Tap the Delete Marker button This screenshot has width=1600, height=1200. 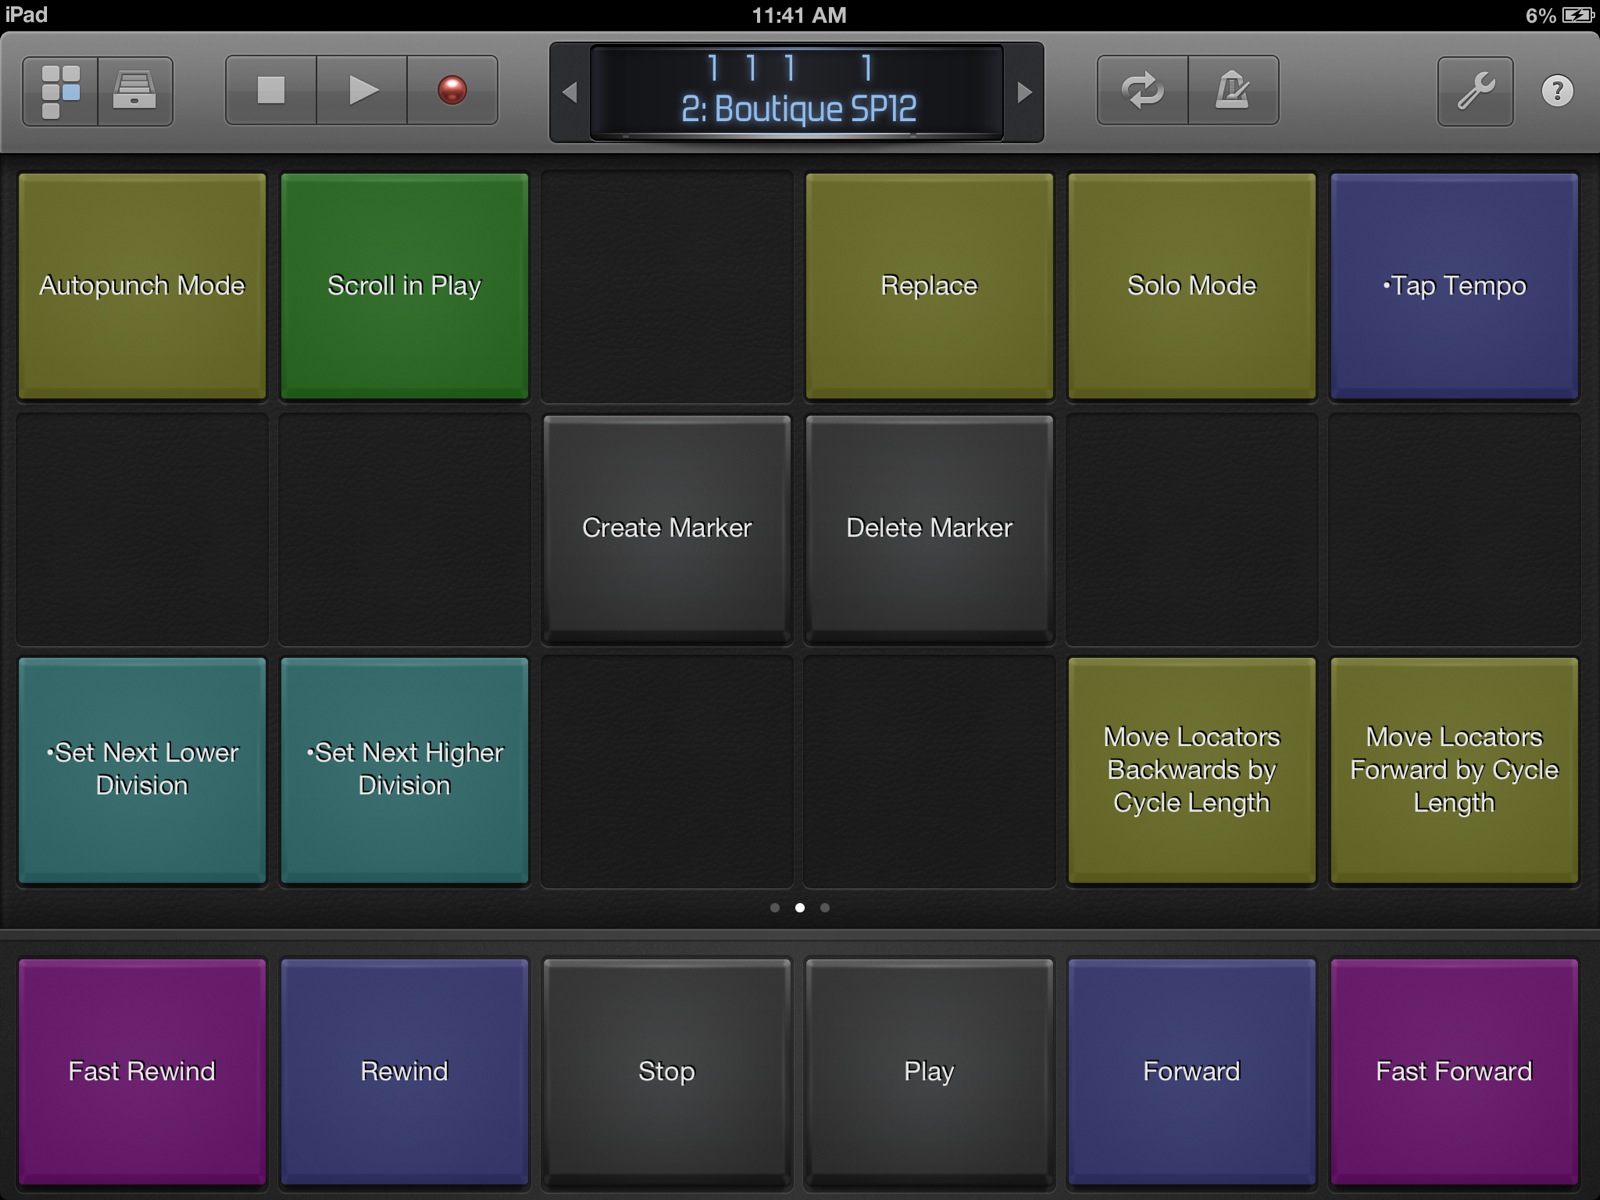(x=929, y=528)
